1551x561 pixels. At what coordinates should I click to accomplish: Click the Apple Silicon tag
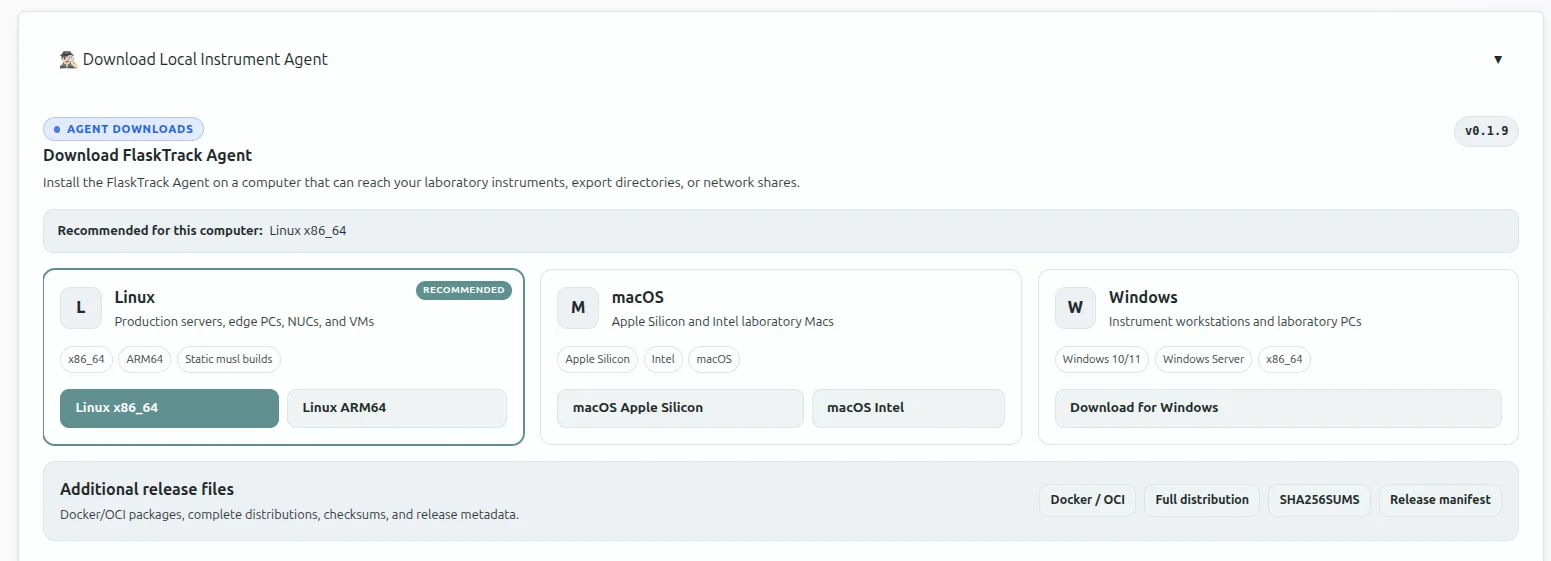(598, 359)
